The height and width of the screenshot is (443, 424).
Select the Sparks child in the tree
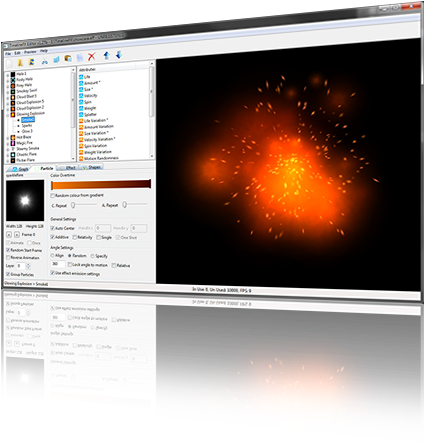point(27,126)
